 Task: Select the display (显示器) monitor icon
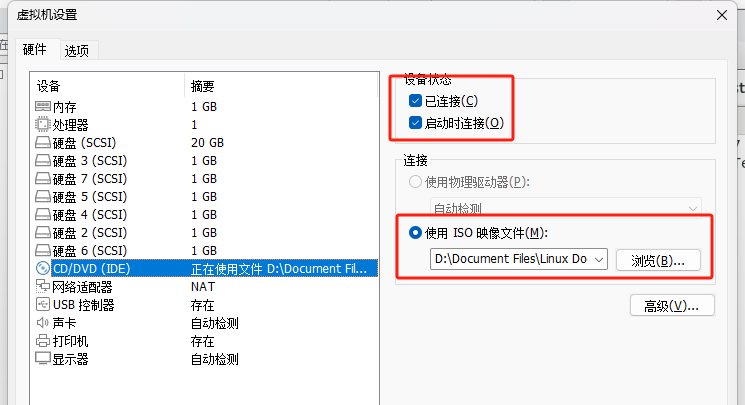43,358
